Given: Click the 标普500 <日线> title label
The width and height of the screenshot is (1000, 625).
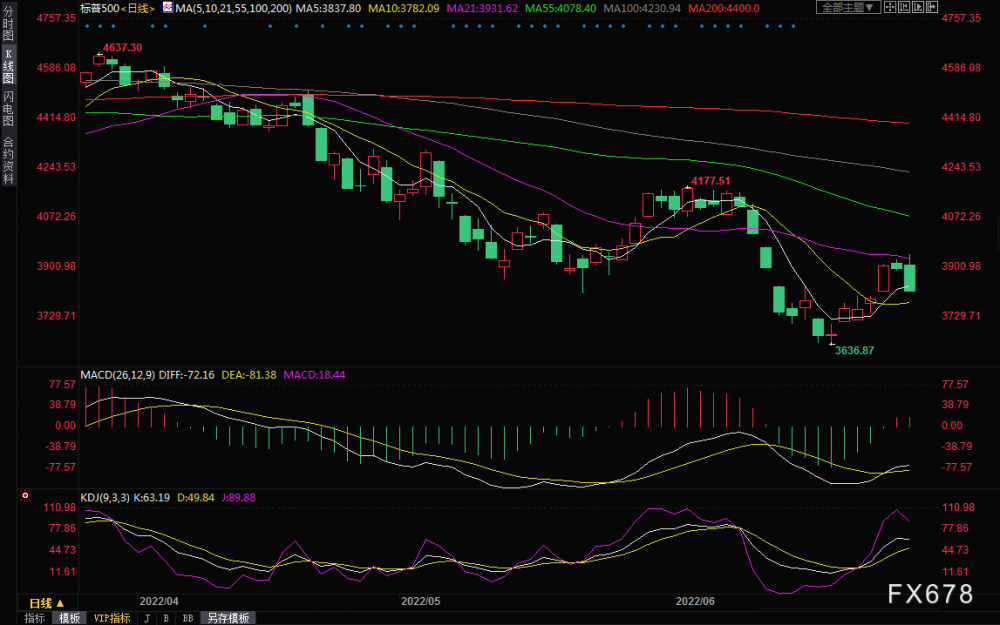Looking at the screenshot, I should pyautogui.click(x=117, y=8).
